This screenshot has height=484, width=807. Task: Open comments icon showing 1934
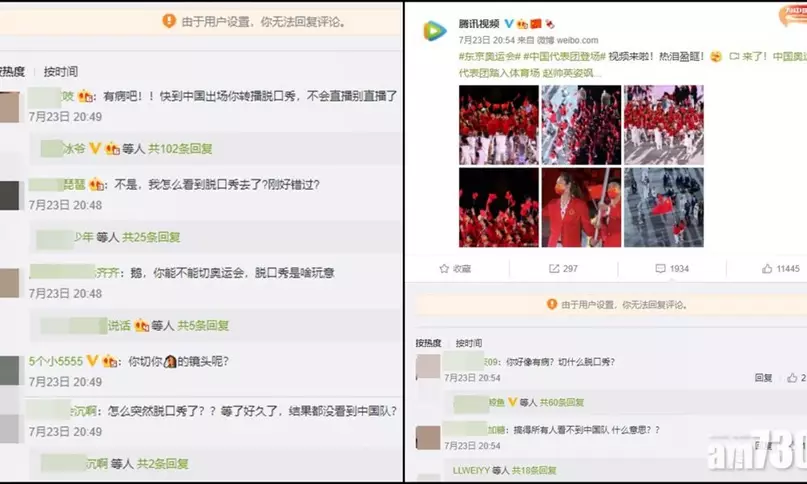[660, 269]
